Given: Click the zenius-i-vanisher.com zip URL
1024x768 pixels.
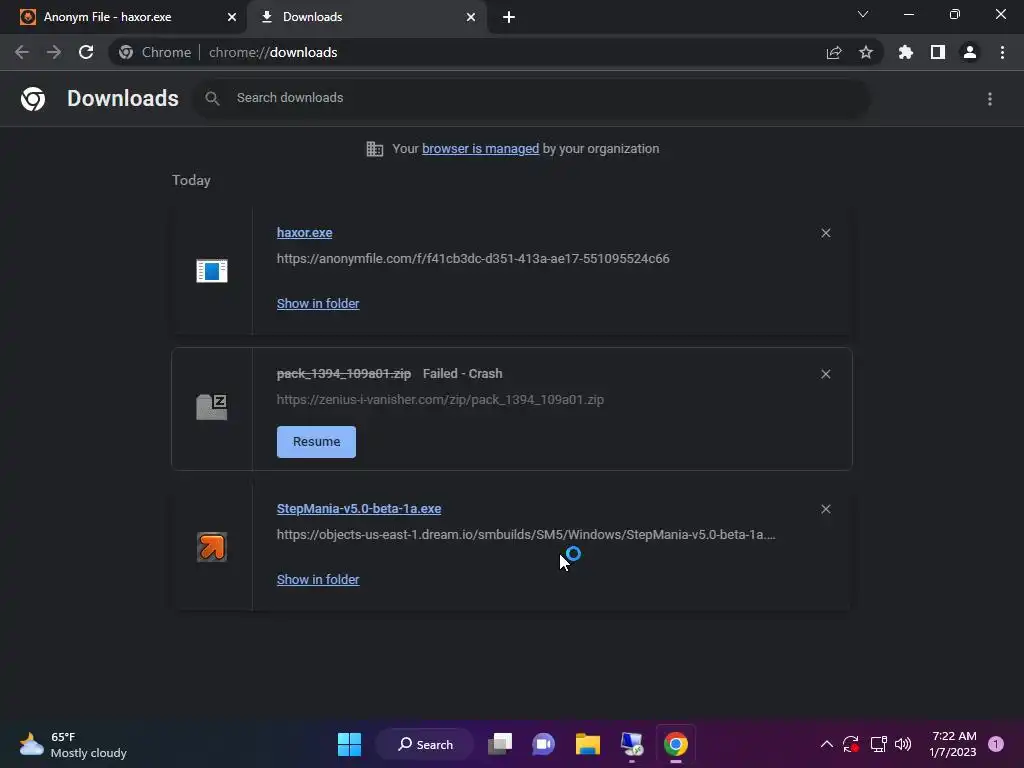Looking at the screenshot, I should coord(440,400).
